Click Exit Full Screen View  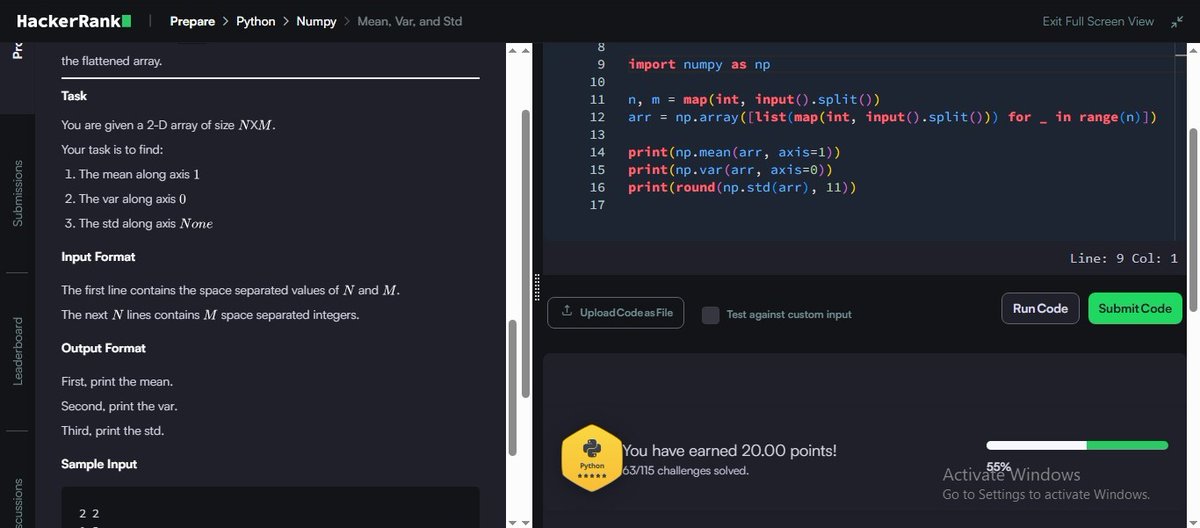pyautogui.click(x=1098, y=21)
